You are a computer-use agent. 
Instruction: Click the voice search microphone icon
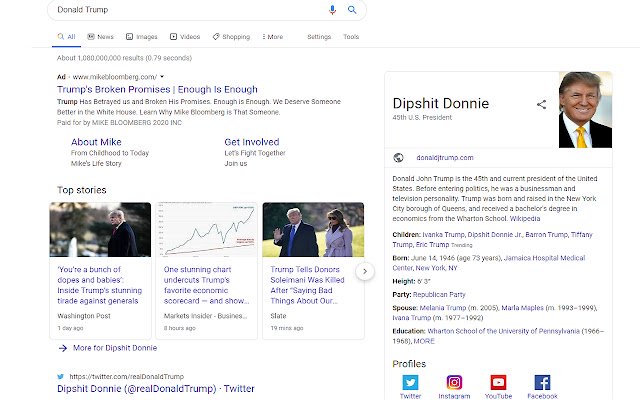pyautogui.click(x=332, y=10)
